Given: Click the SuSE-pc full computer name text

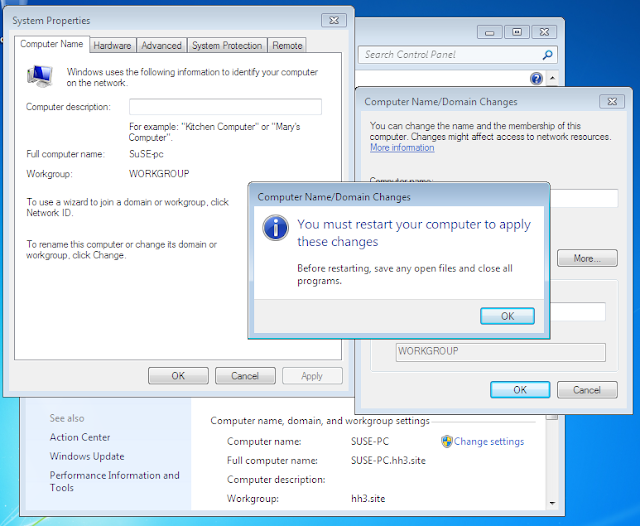Looking at the screenshot, I should point(146,154).
